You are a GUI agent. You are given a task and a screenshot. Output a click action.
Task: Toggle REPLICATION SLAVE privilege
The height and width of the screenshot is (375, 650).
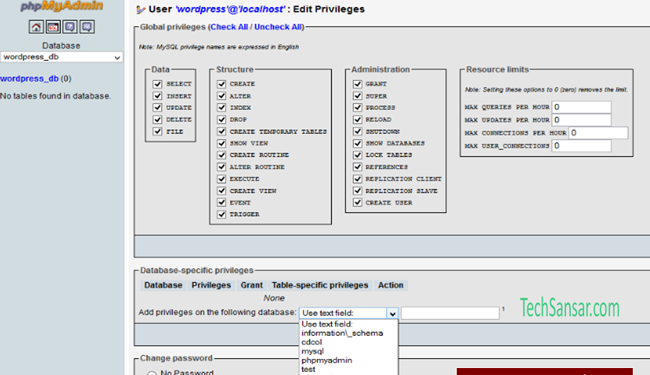(357, 191)
